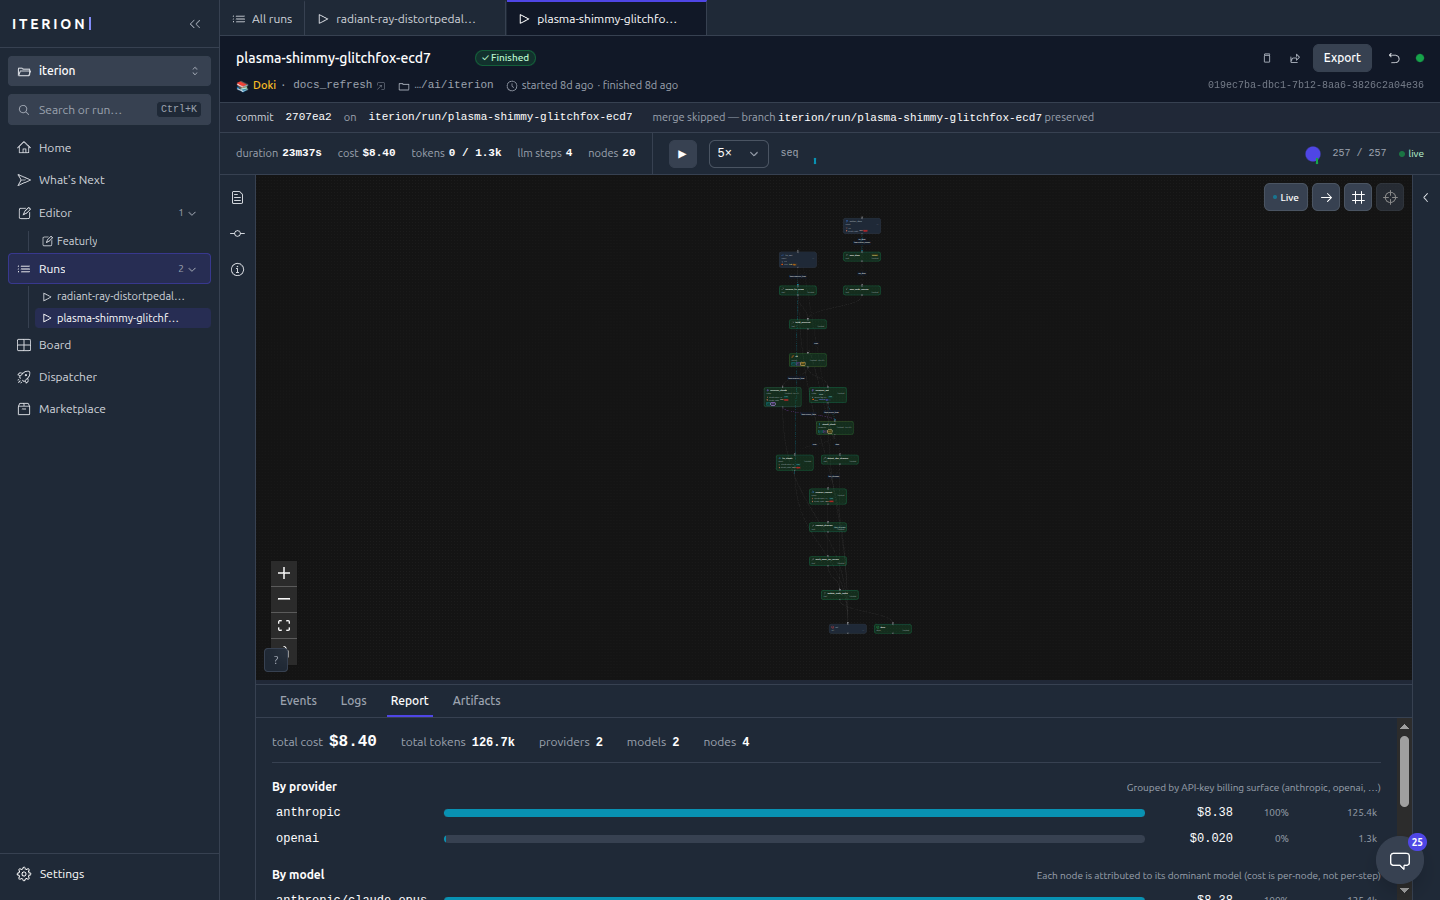Open the Dispatcher page
This screenshot has width=1440, height=900.
pos(109,377)
